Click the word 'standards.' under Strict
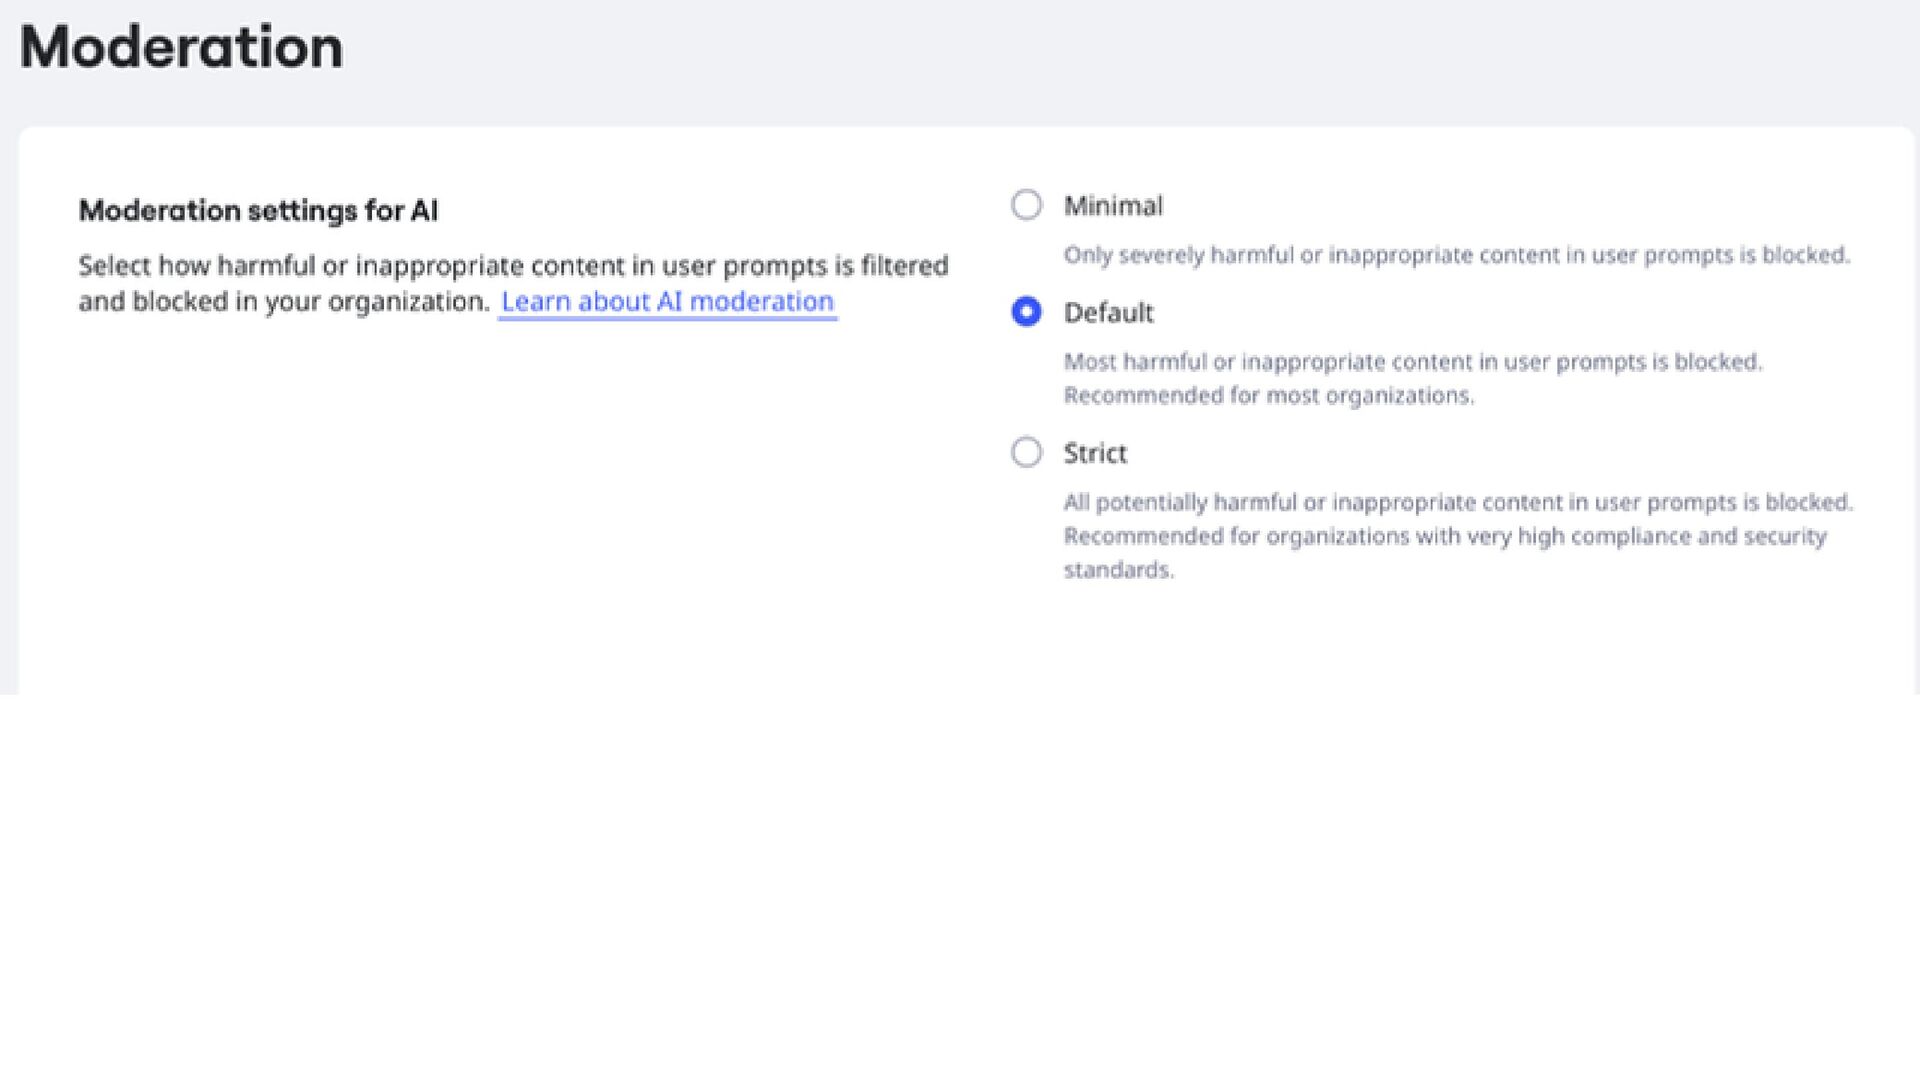 1118,570
